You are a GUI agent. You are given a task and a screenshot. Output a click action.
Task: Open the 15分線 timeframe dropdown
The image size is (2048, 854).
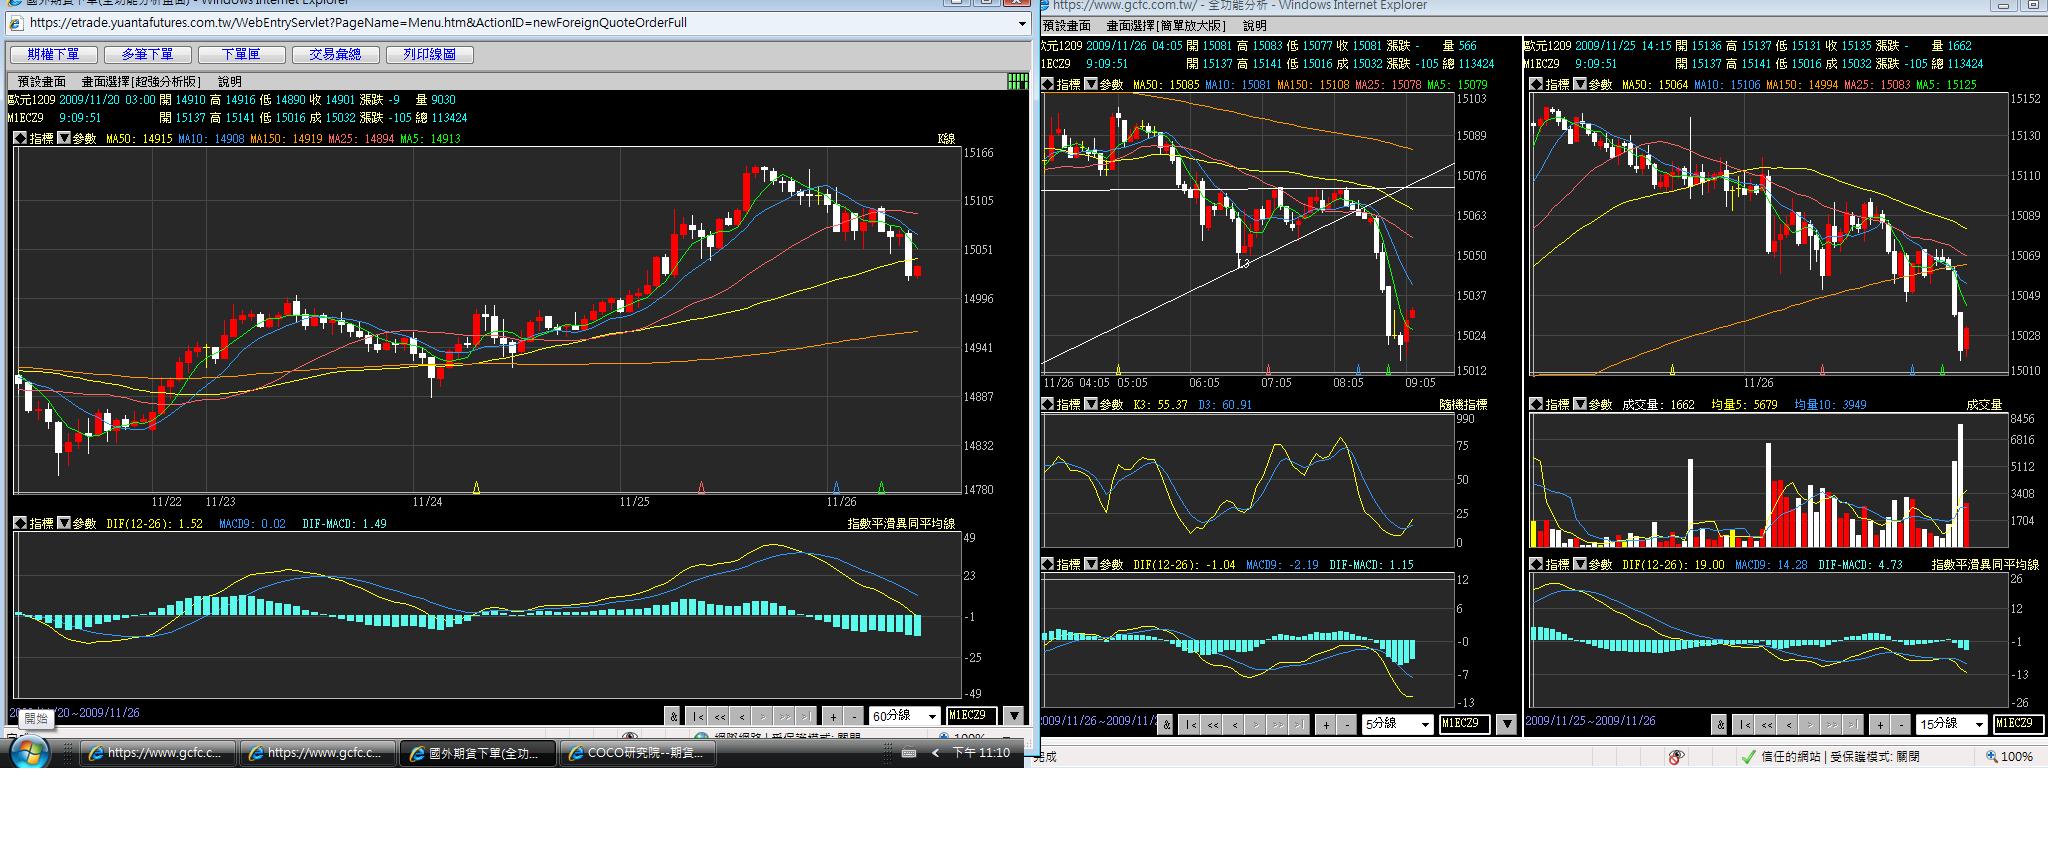point(1952,724)
